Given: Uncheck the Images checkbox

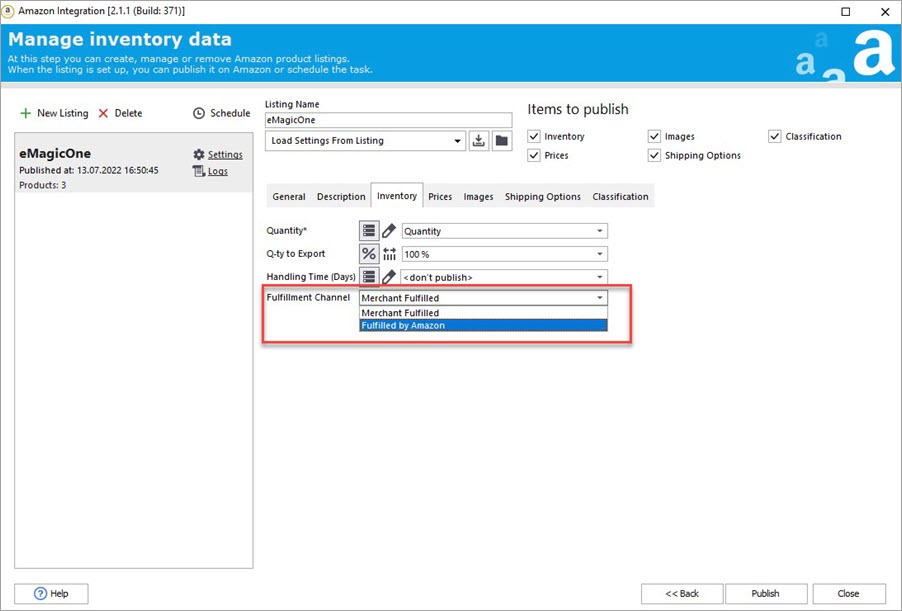Looking at the screenshot, I should pyautogui.click(x=654, y=136).
